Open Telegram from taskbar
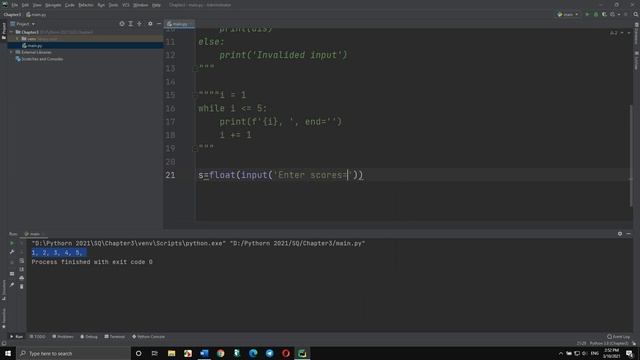 (269, 353)
